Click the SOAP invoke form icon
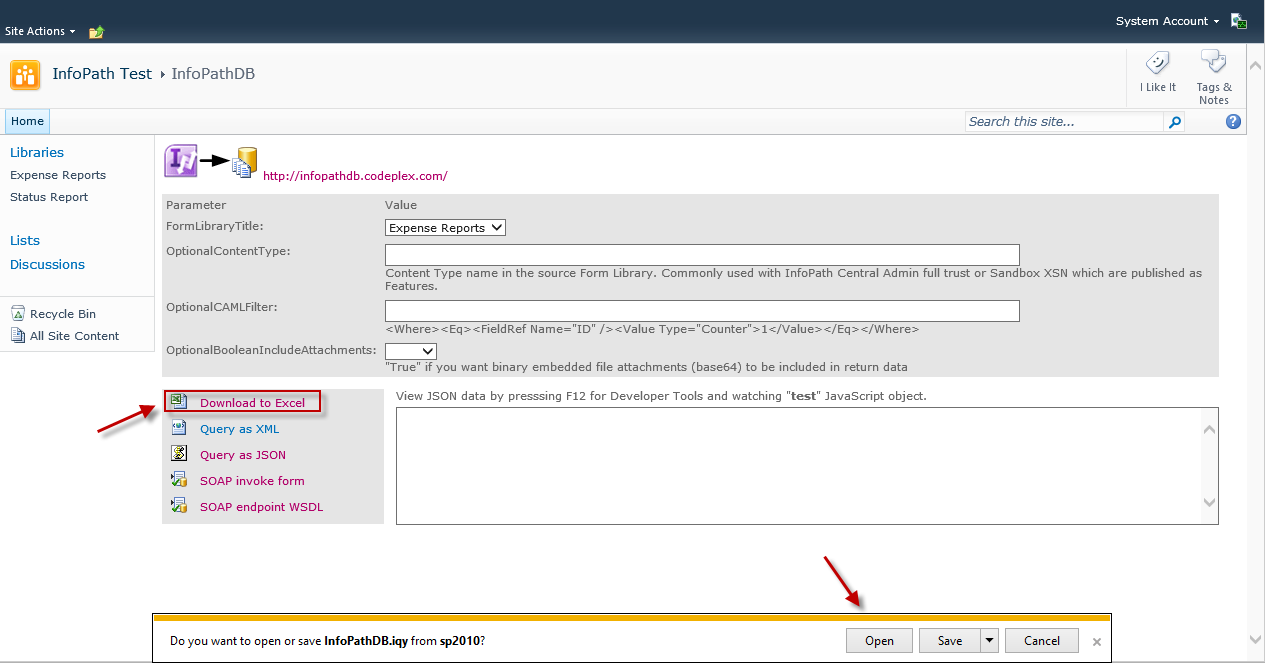Screen dimensions: 1265x663 click(x=179, y=480)
